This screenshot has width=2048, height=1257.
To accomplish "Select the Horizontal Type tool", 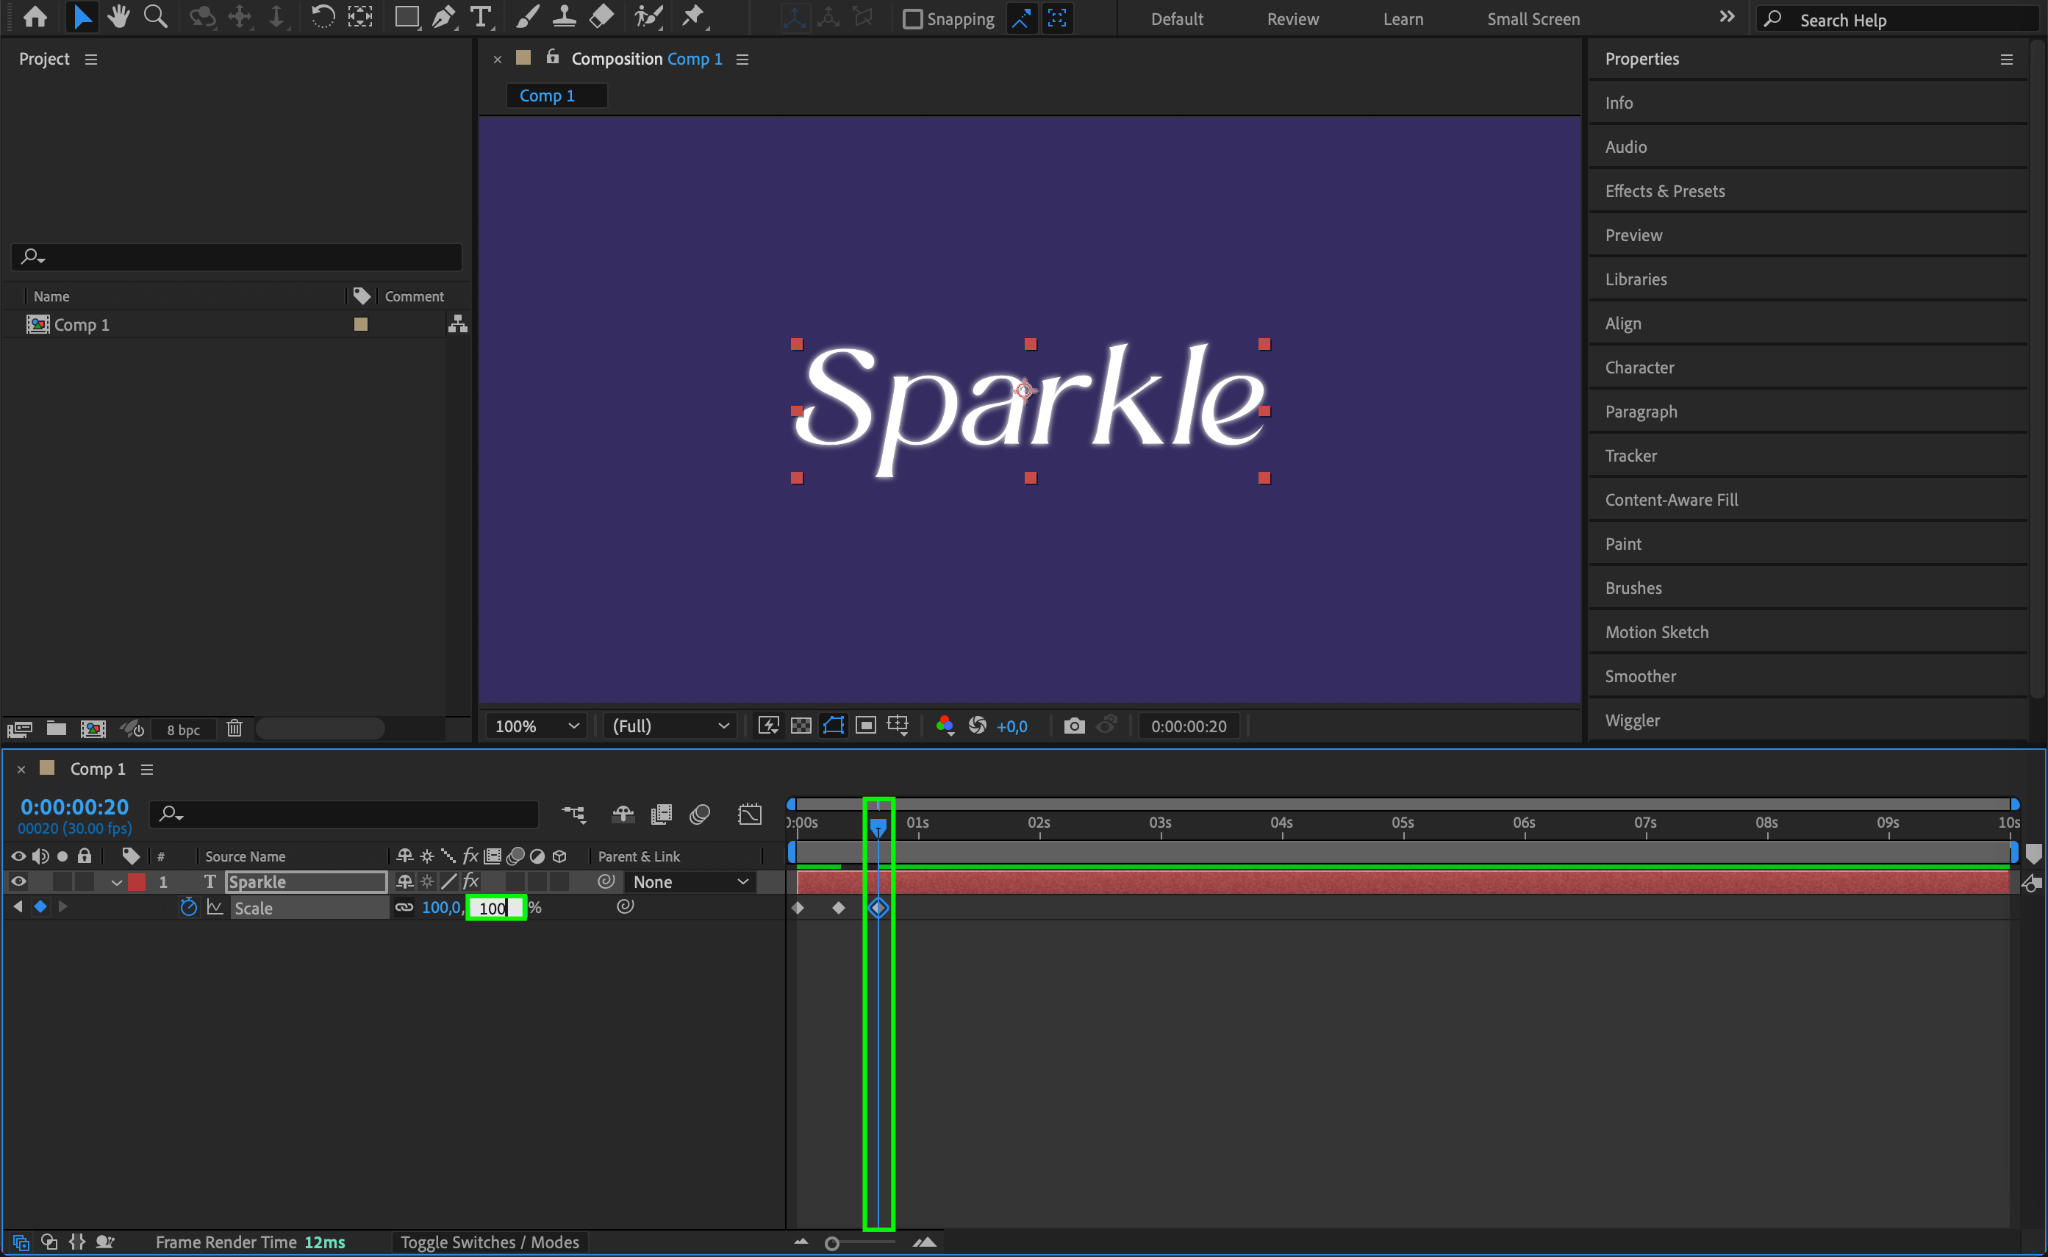I will point(481,17).
